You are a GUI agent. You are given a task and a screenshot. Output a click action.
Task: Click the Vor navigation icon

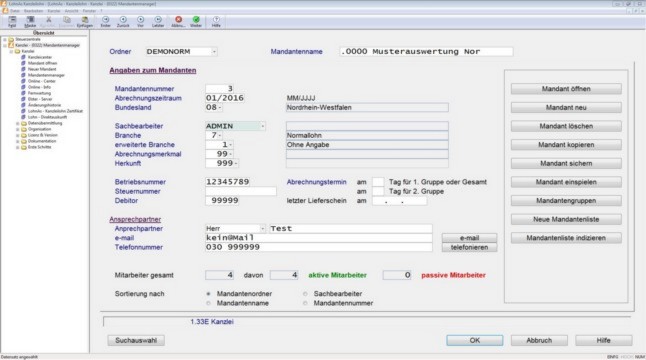pyautogui.click(x=140, y=20)
